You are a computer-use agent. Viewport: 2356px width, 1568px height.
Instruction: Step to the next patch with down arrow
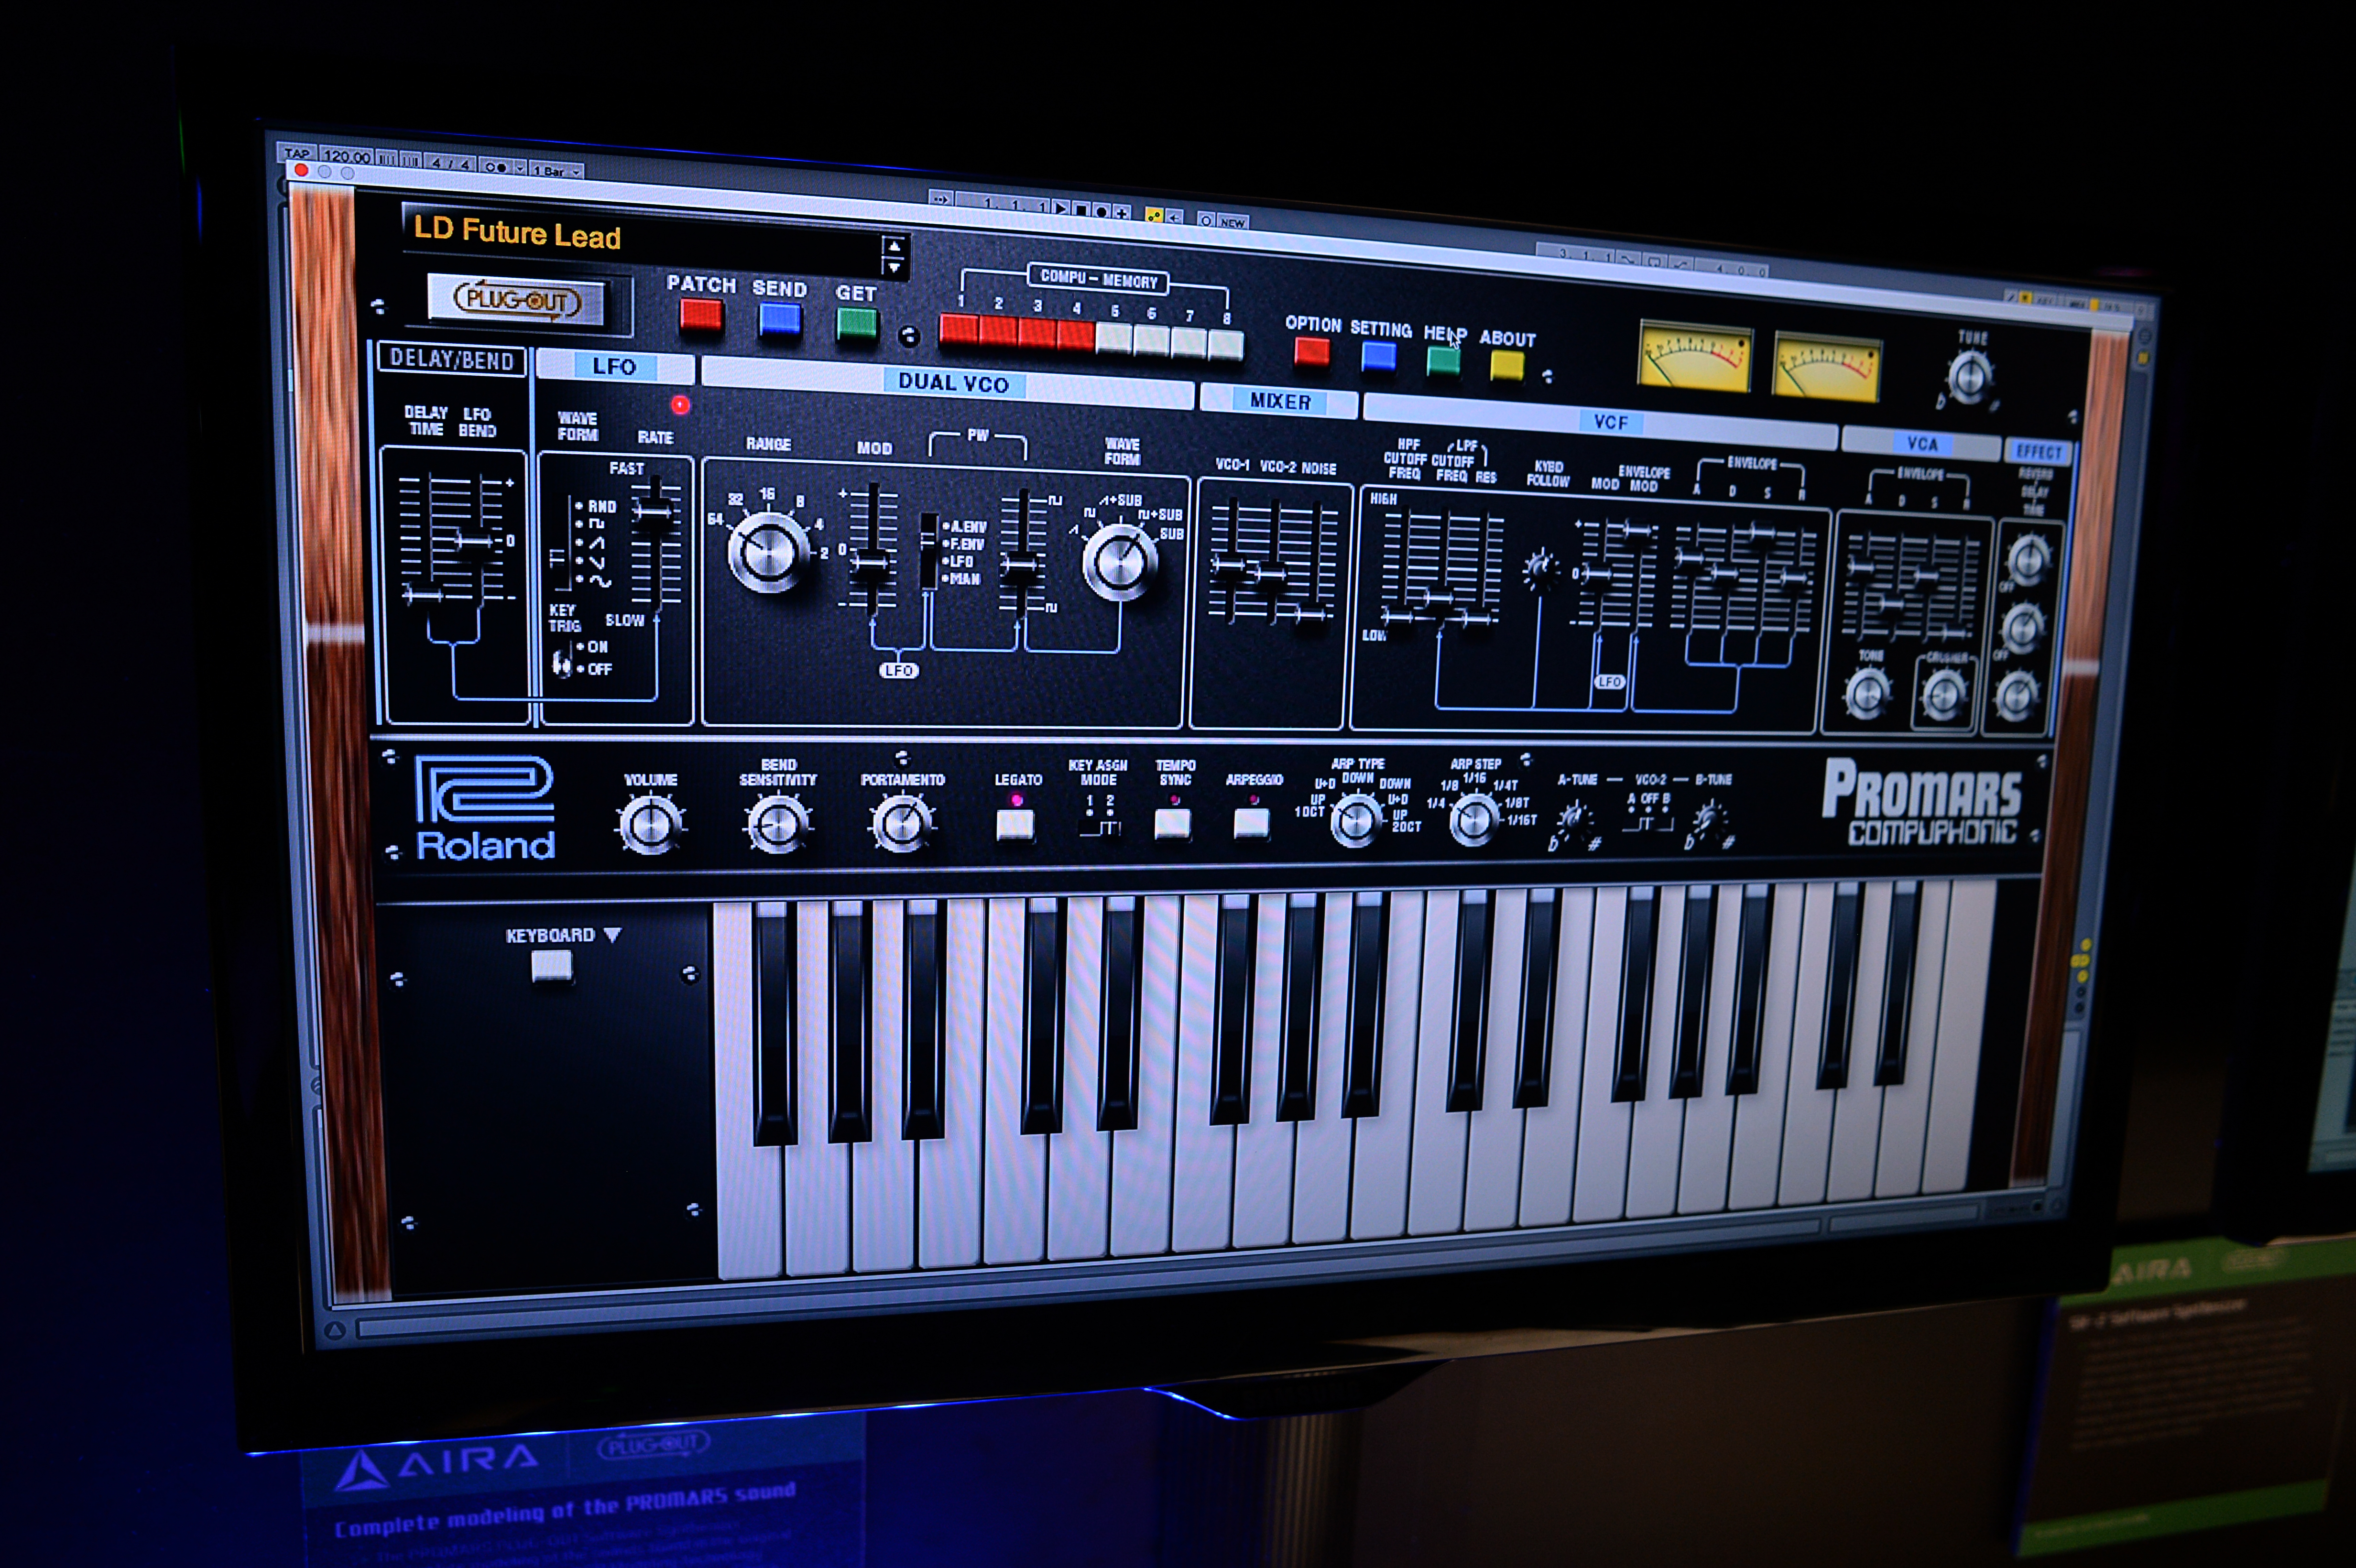pyautogui.click(x=894, y=267)
